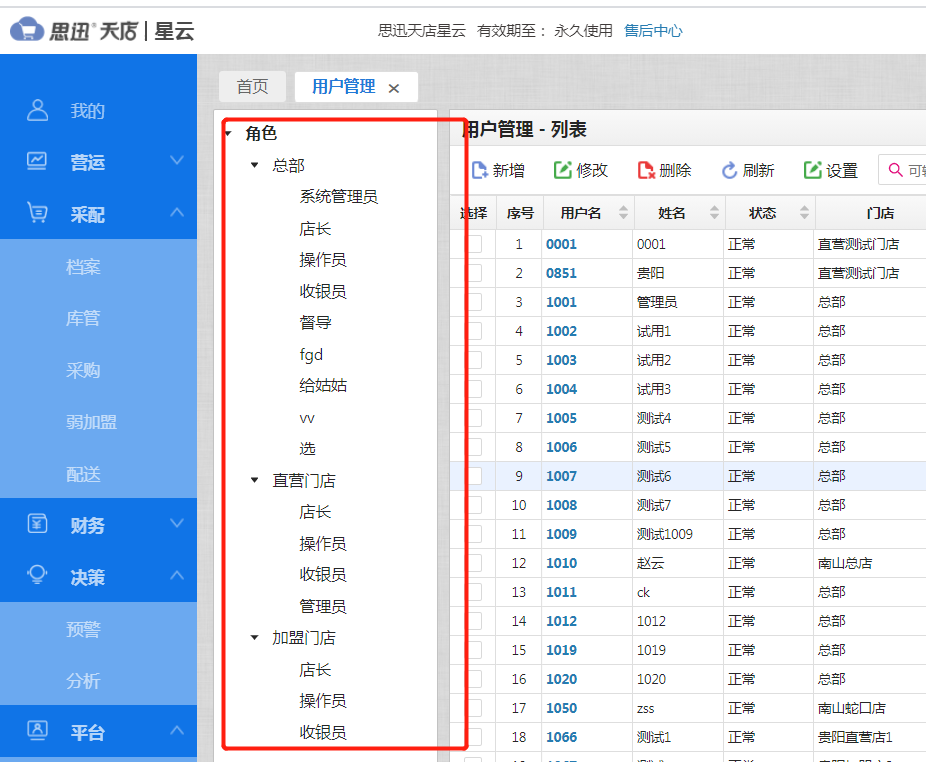Open the 售后中心 link

click(653, 31)
